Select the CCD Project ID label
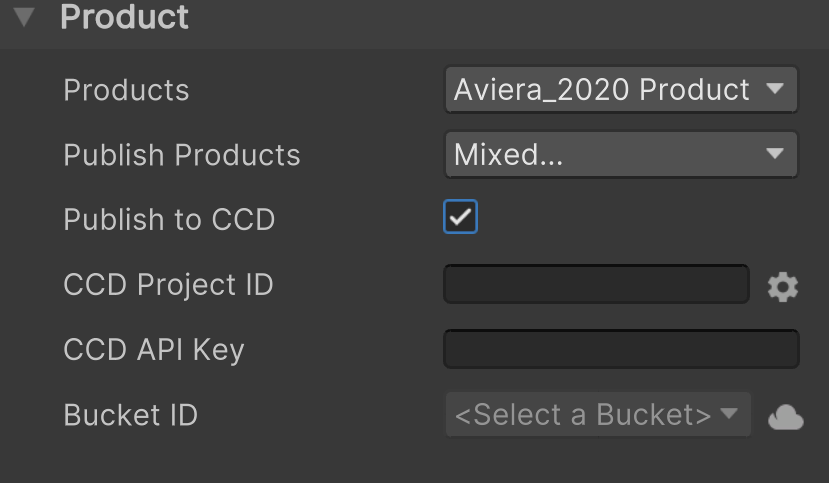Viewport: 829px width, 483px height. pos(168,285)
